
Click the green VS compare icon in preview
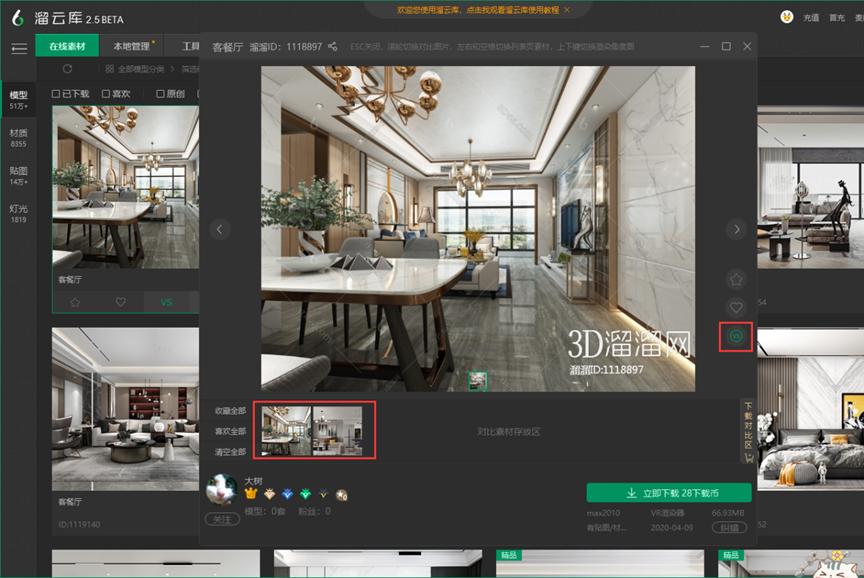point(736,337)
